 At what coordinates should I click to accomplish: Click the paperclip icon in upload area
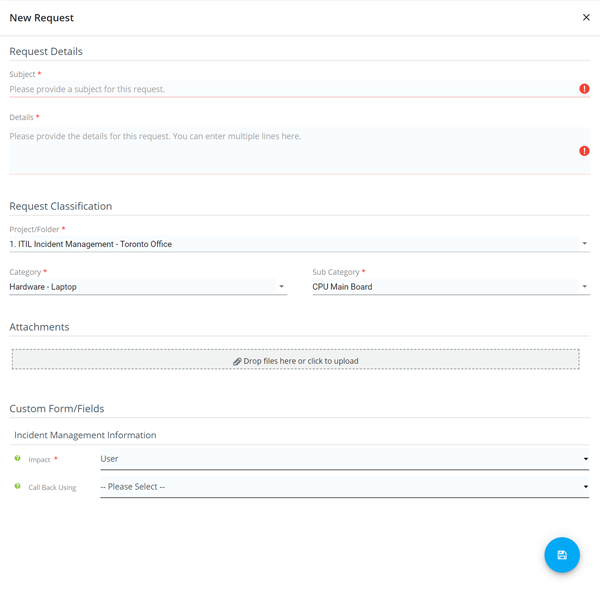click(237, 361)
